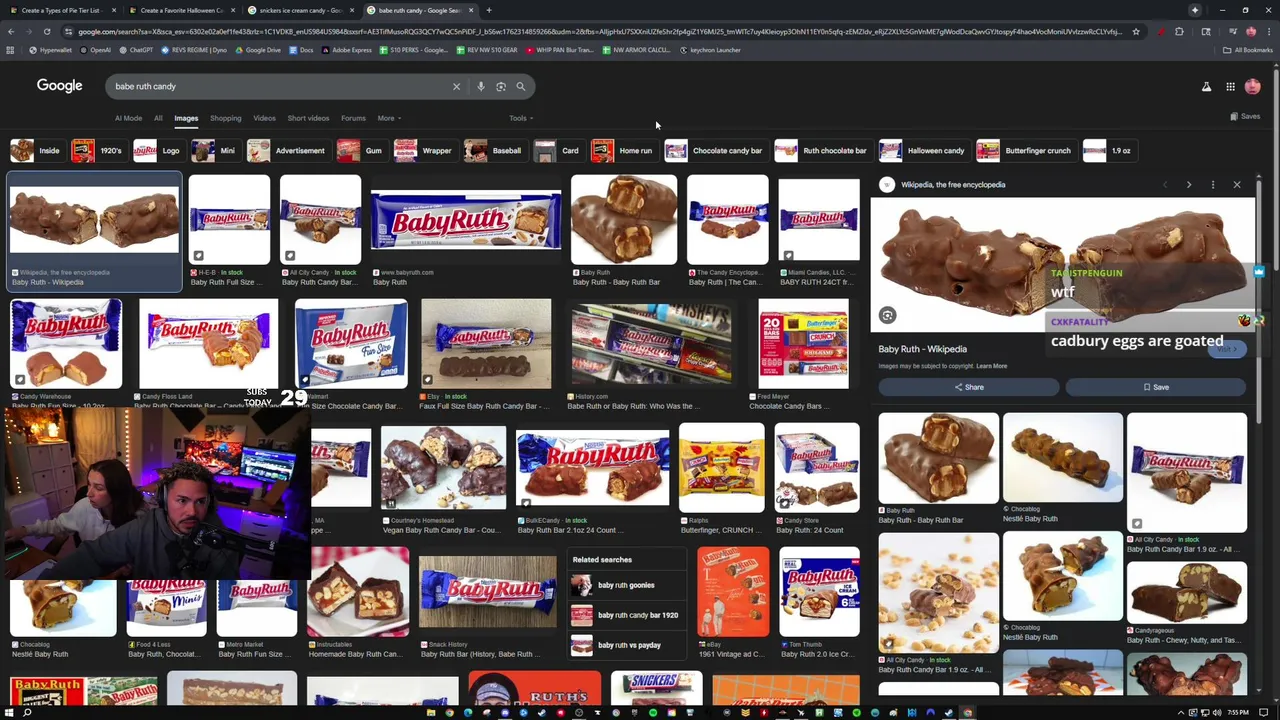Open eBay 1961 Vintage ad thumbnail
The width and height of the screenshot is (1280, 720).
[x=733, y=592]
